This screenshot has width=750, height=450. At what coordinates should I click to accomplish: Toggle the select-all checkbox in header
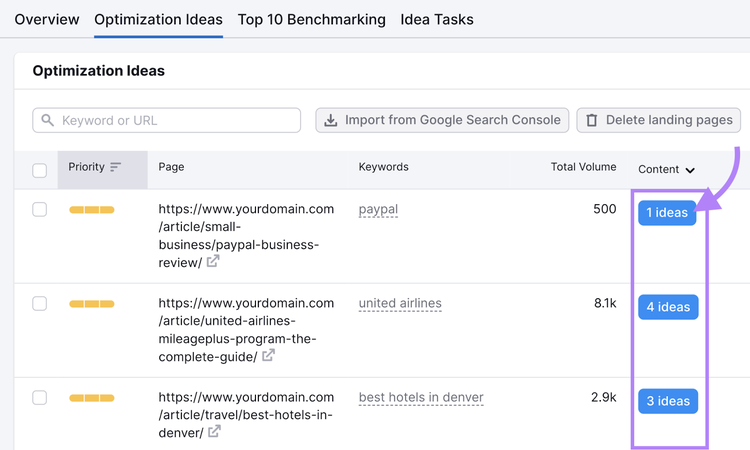(39, 170)
